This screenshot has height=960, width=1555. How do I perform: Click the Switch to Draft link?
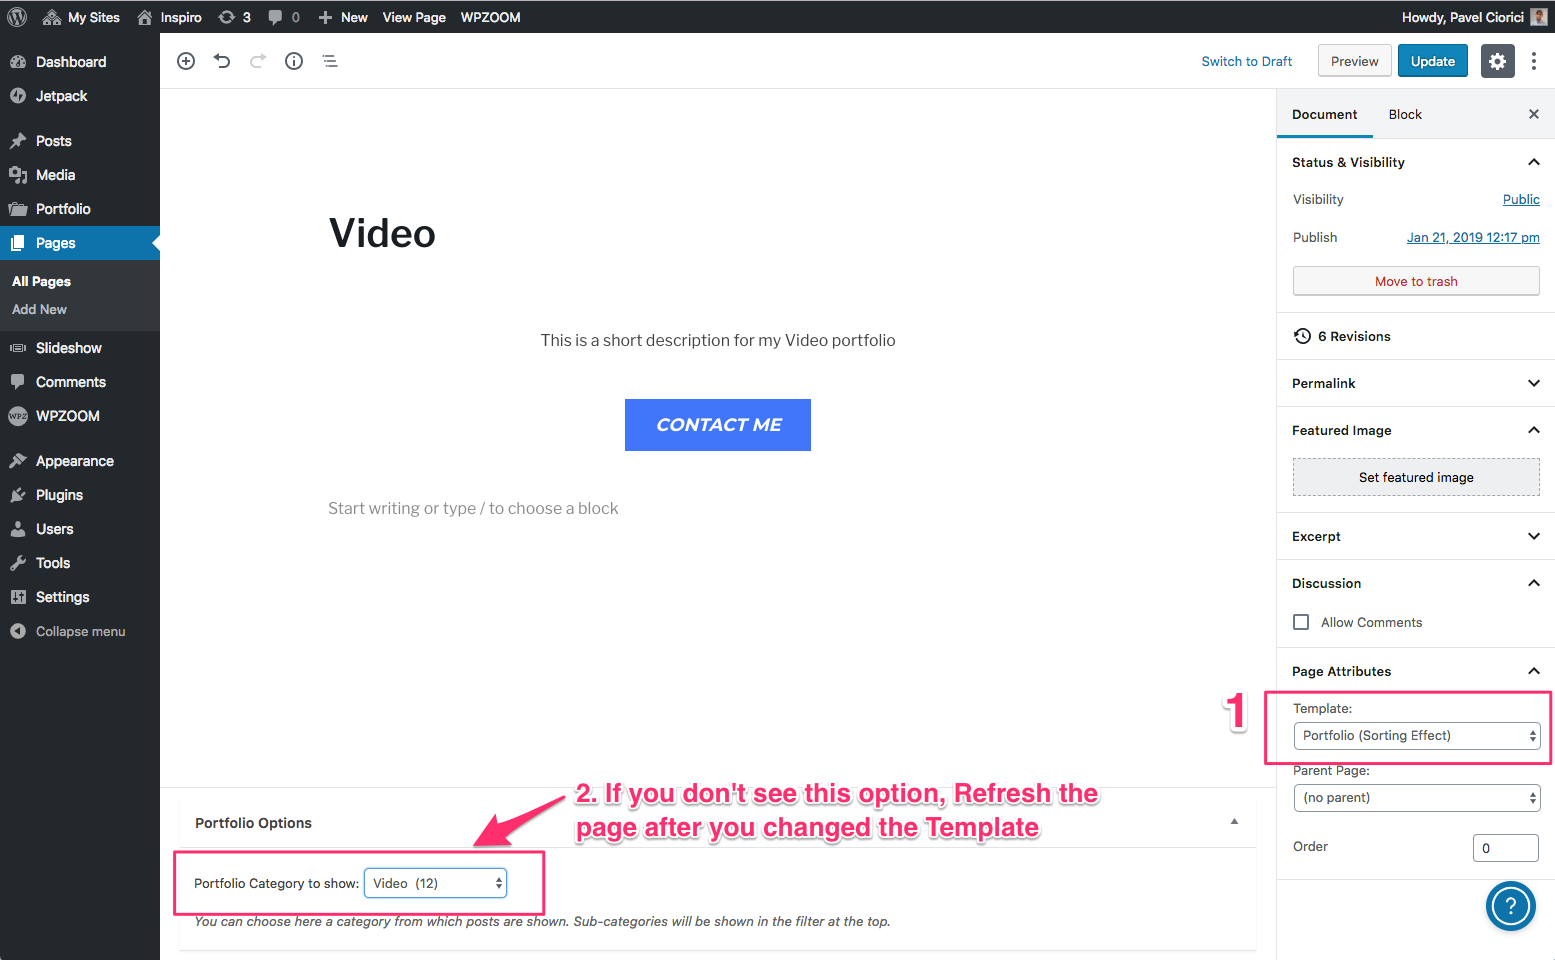tap(1246, 61)
